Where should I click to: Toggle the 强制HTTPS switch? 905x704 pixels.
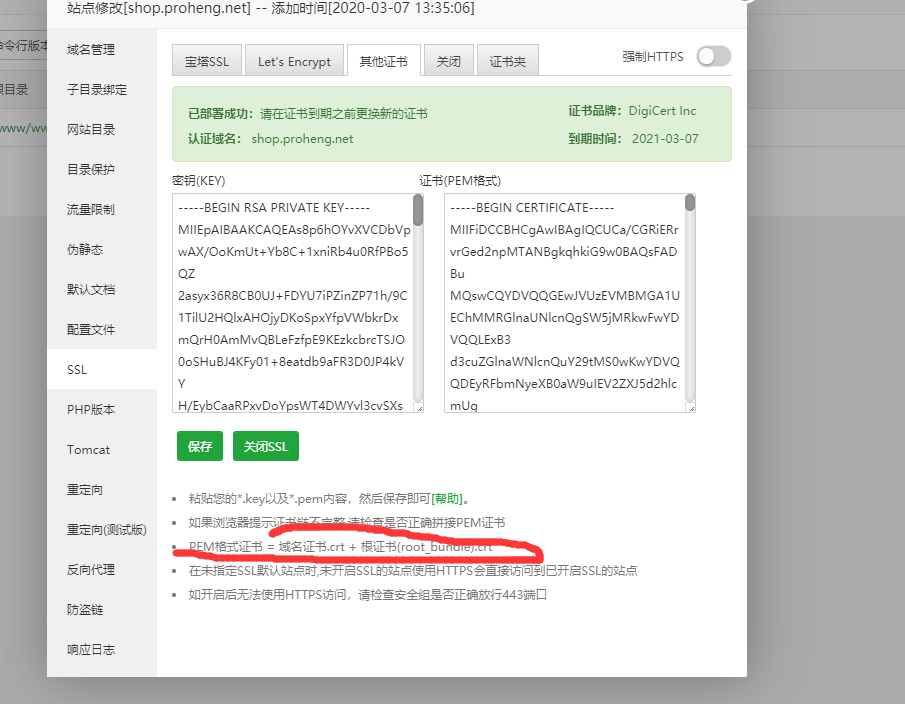click(x=713, y=57)
